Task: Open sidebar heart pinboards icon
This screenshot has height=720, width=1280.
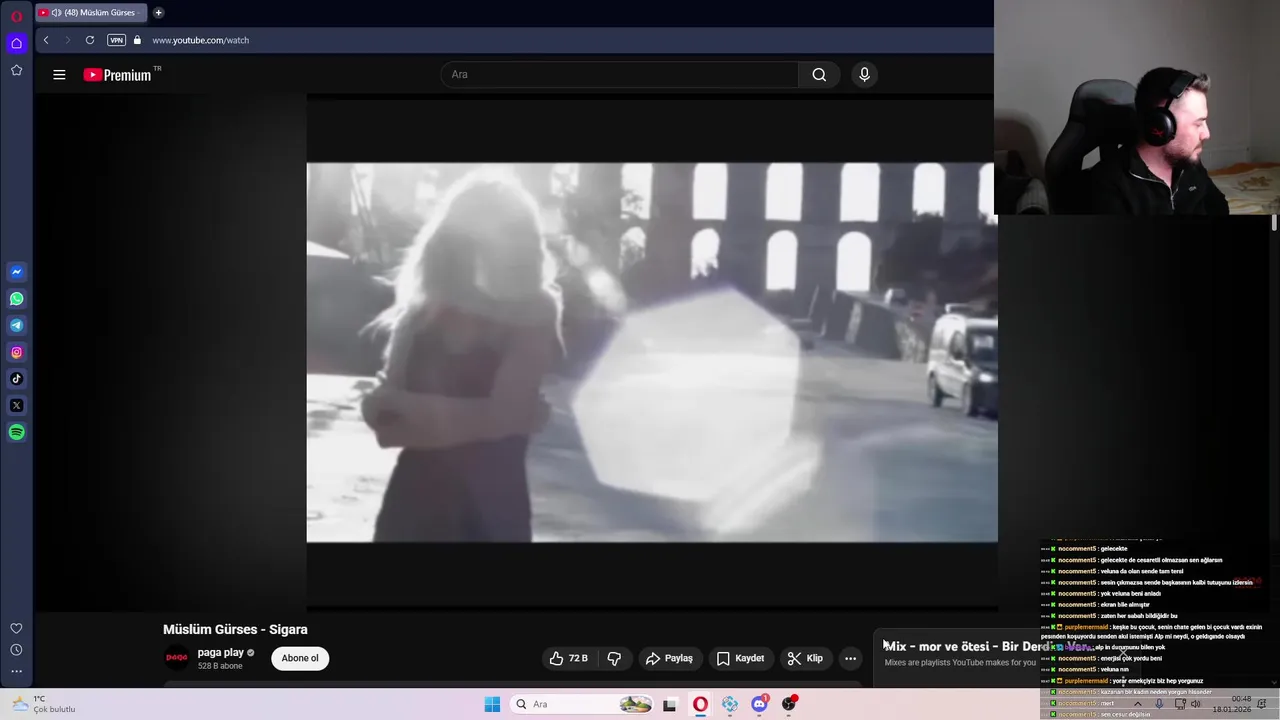Action: (x=16, y=629)
